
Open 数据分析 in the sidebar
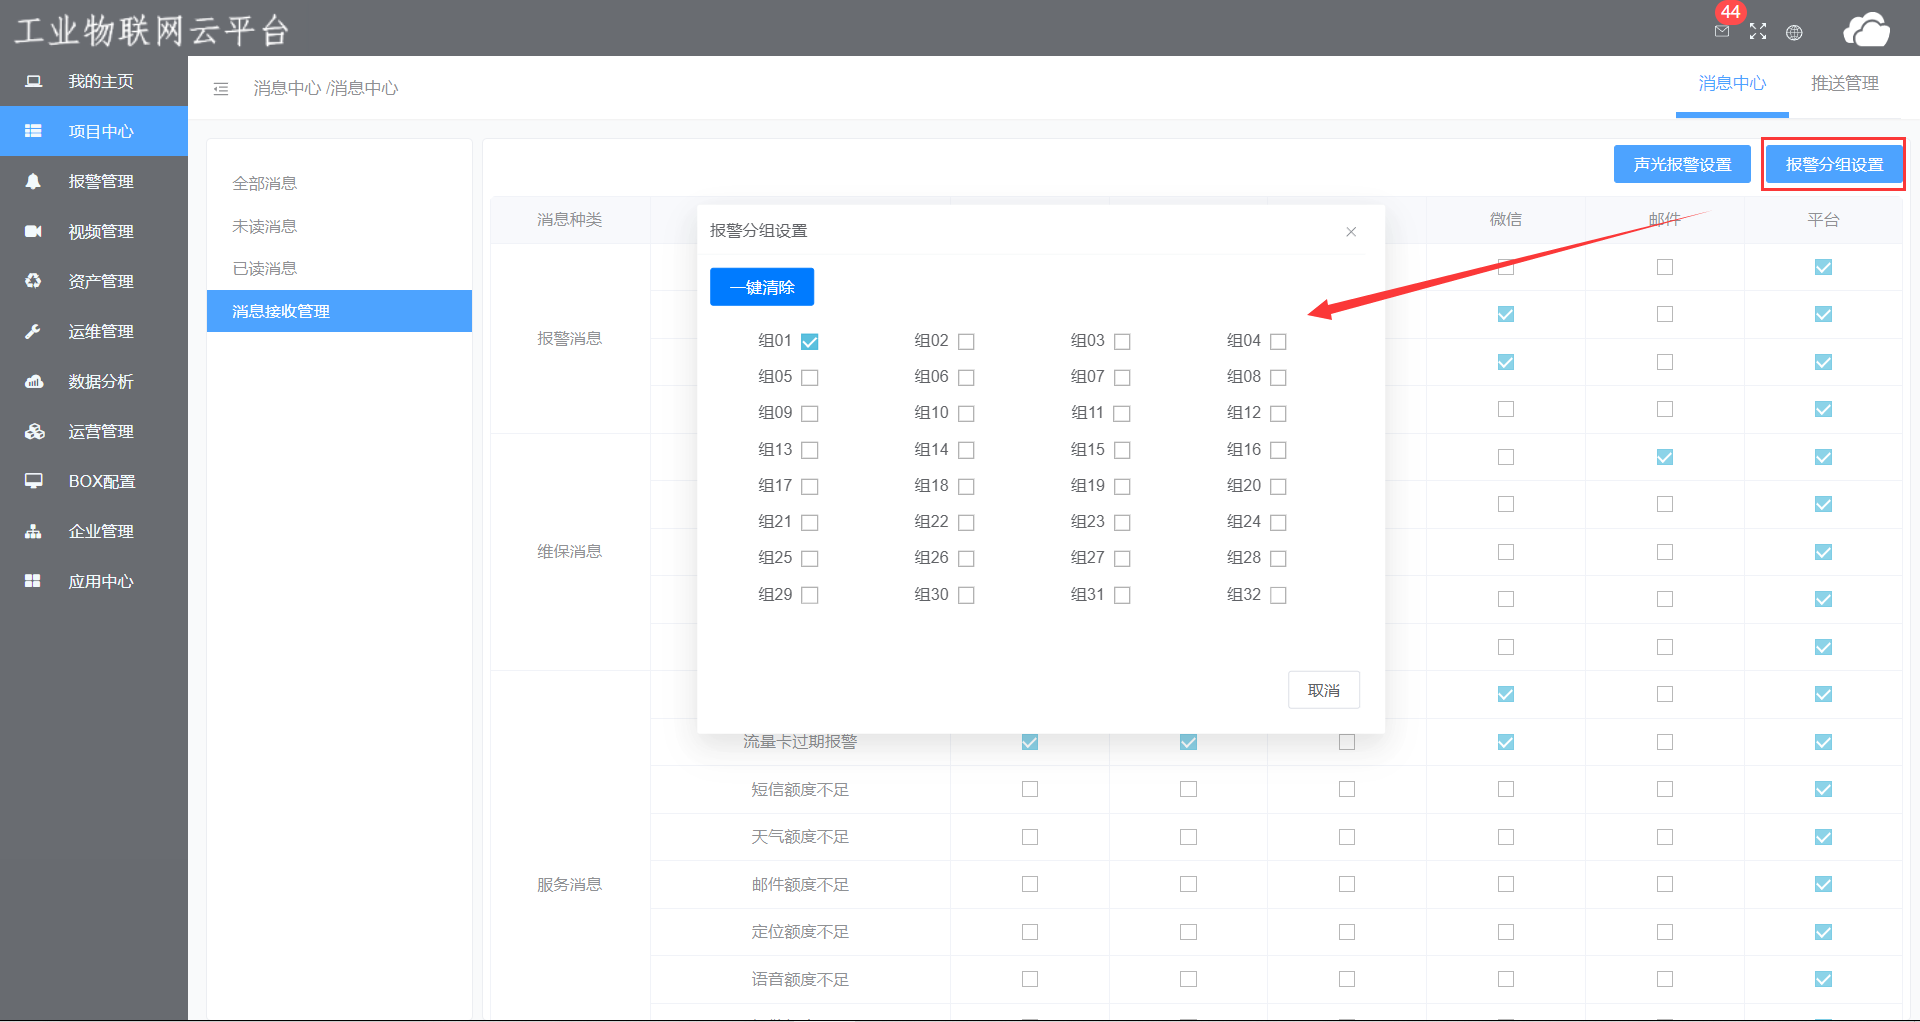100,381
